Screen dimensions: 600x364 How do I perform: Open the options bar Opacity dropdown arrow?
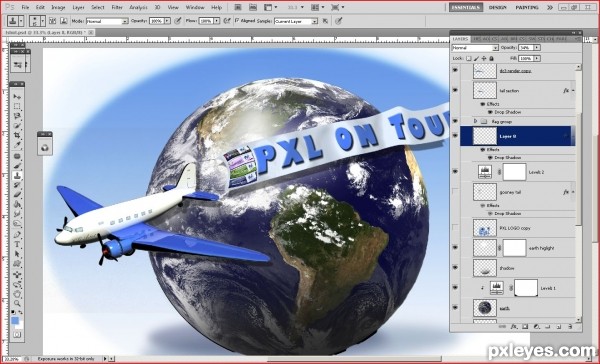tap(167, 21)
